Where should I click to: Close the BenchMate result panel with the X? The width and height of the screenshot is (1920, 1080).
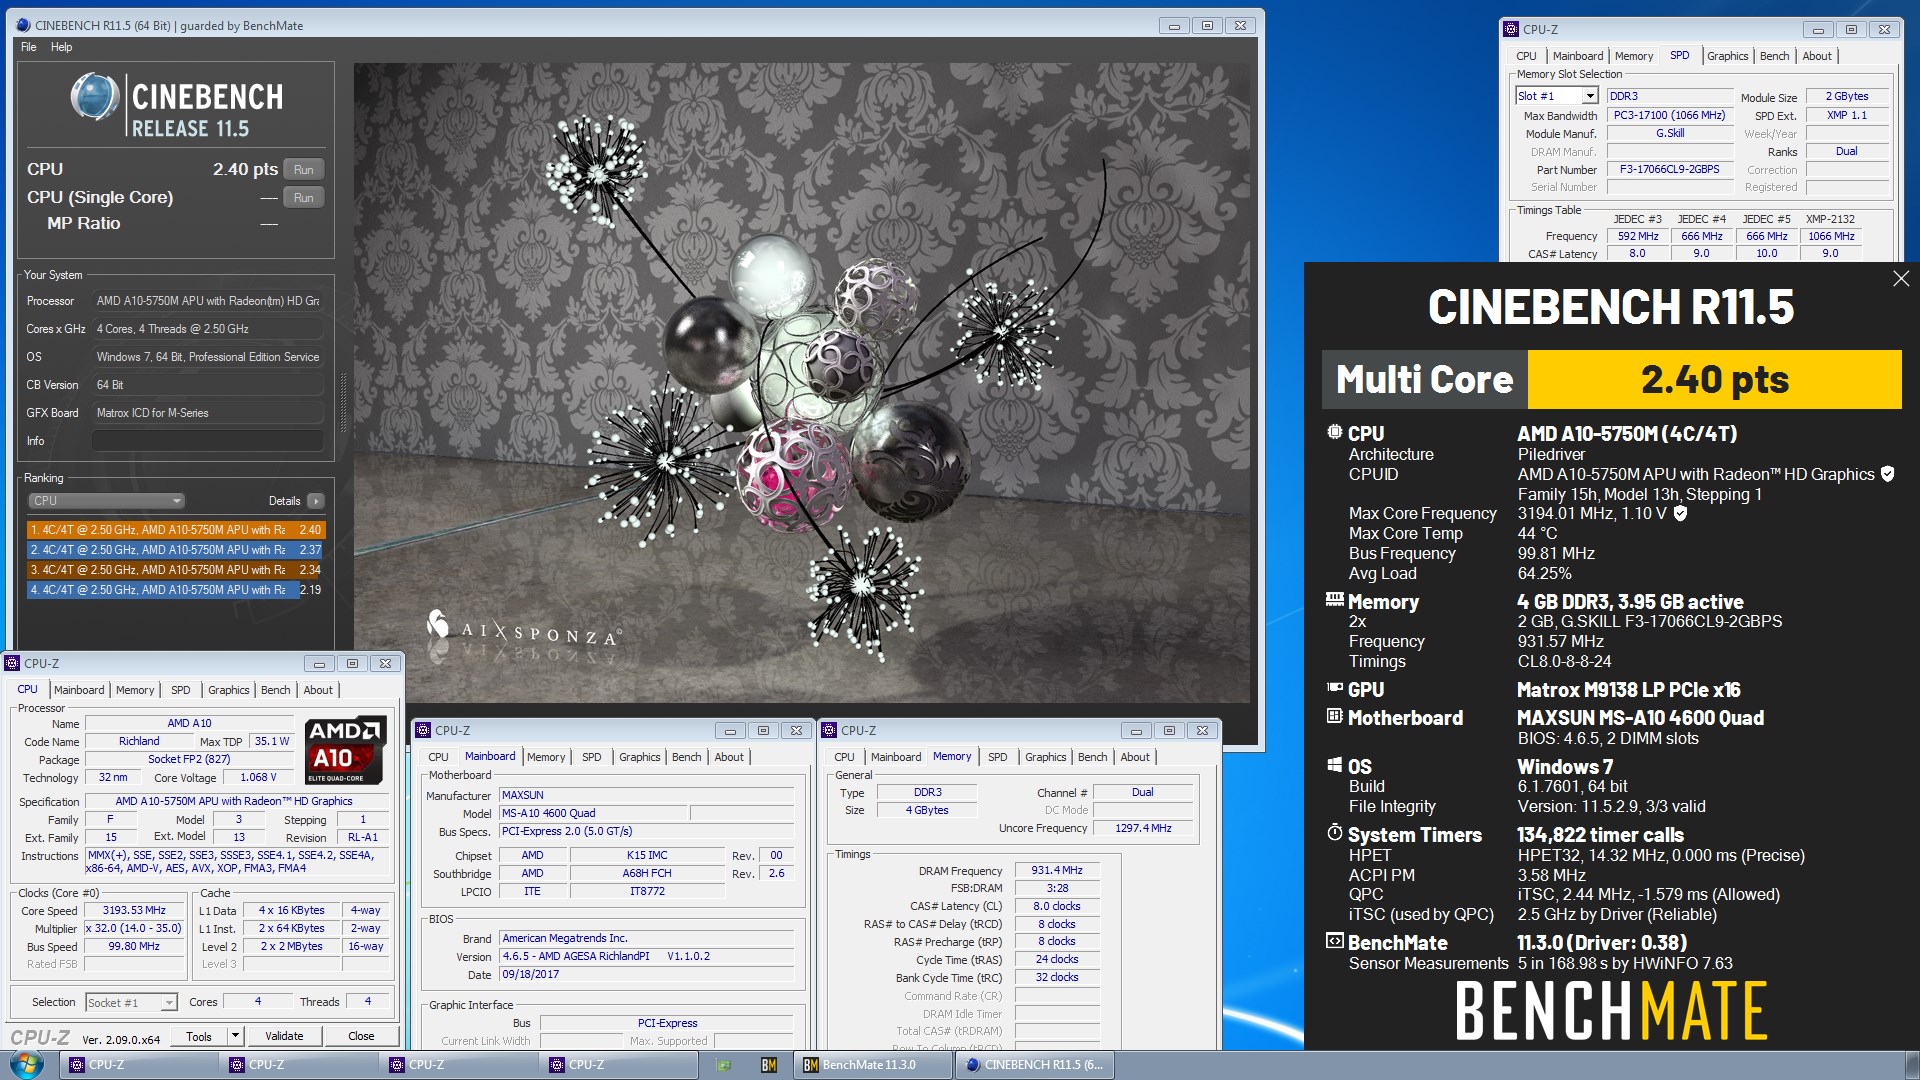pos(1901,279)
